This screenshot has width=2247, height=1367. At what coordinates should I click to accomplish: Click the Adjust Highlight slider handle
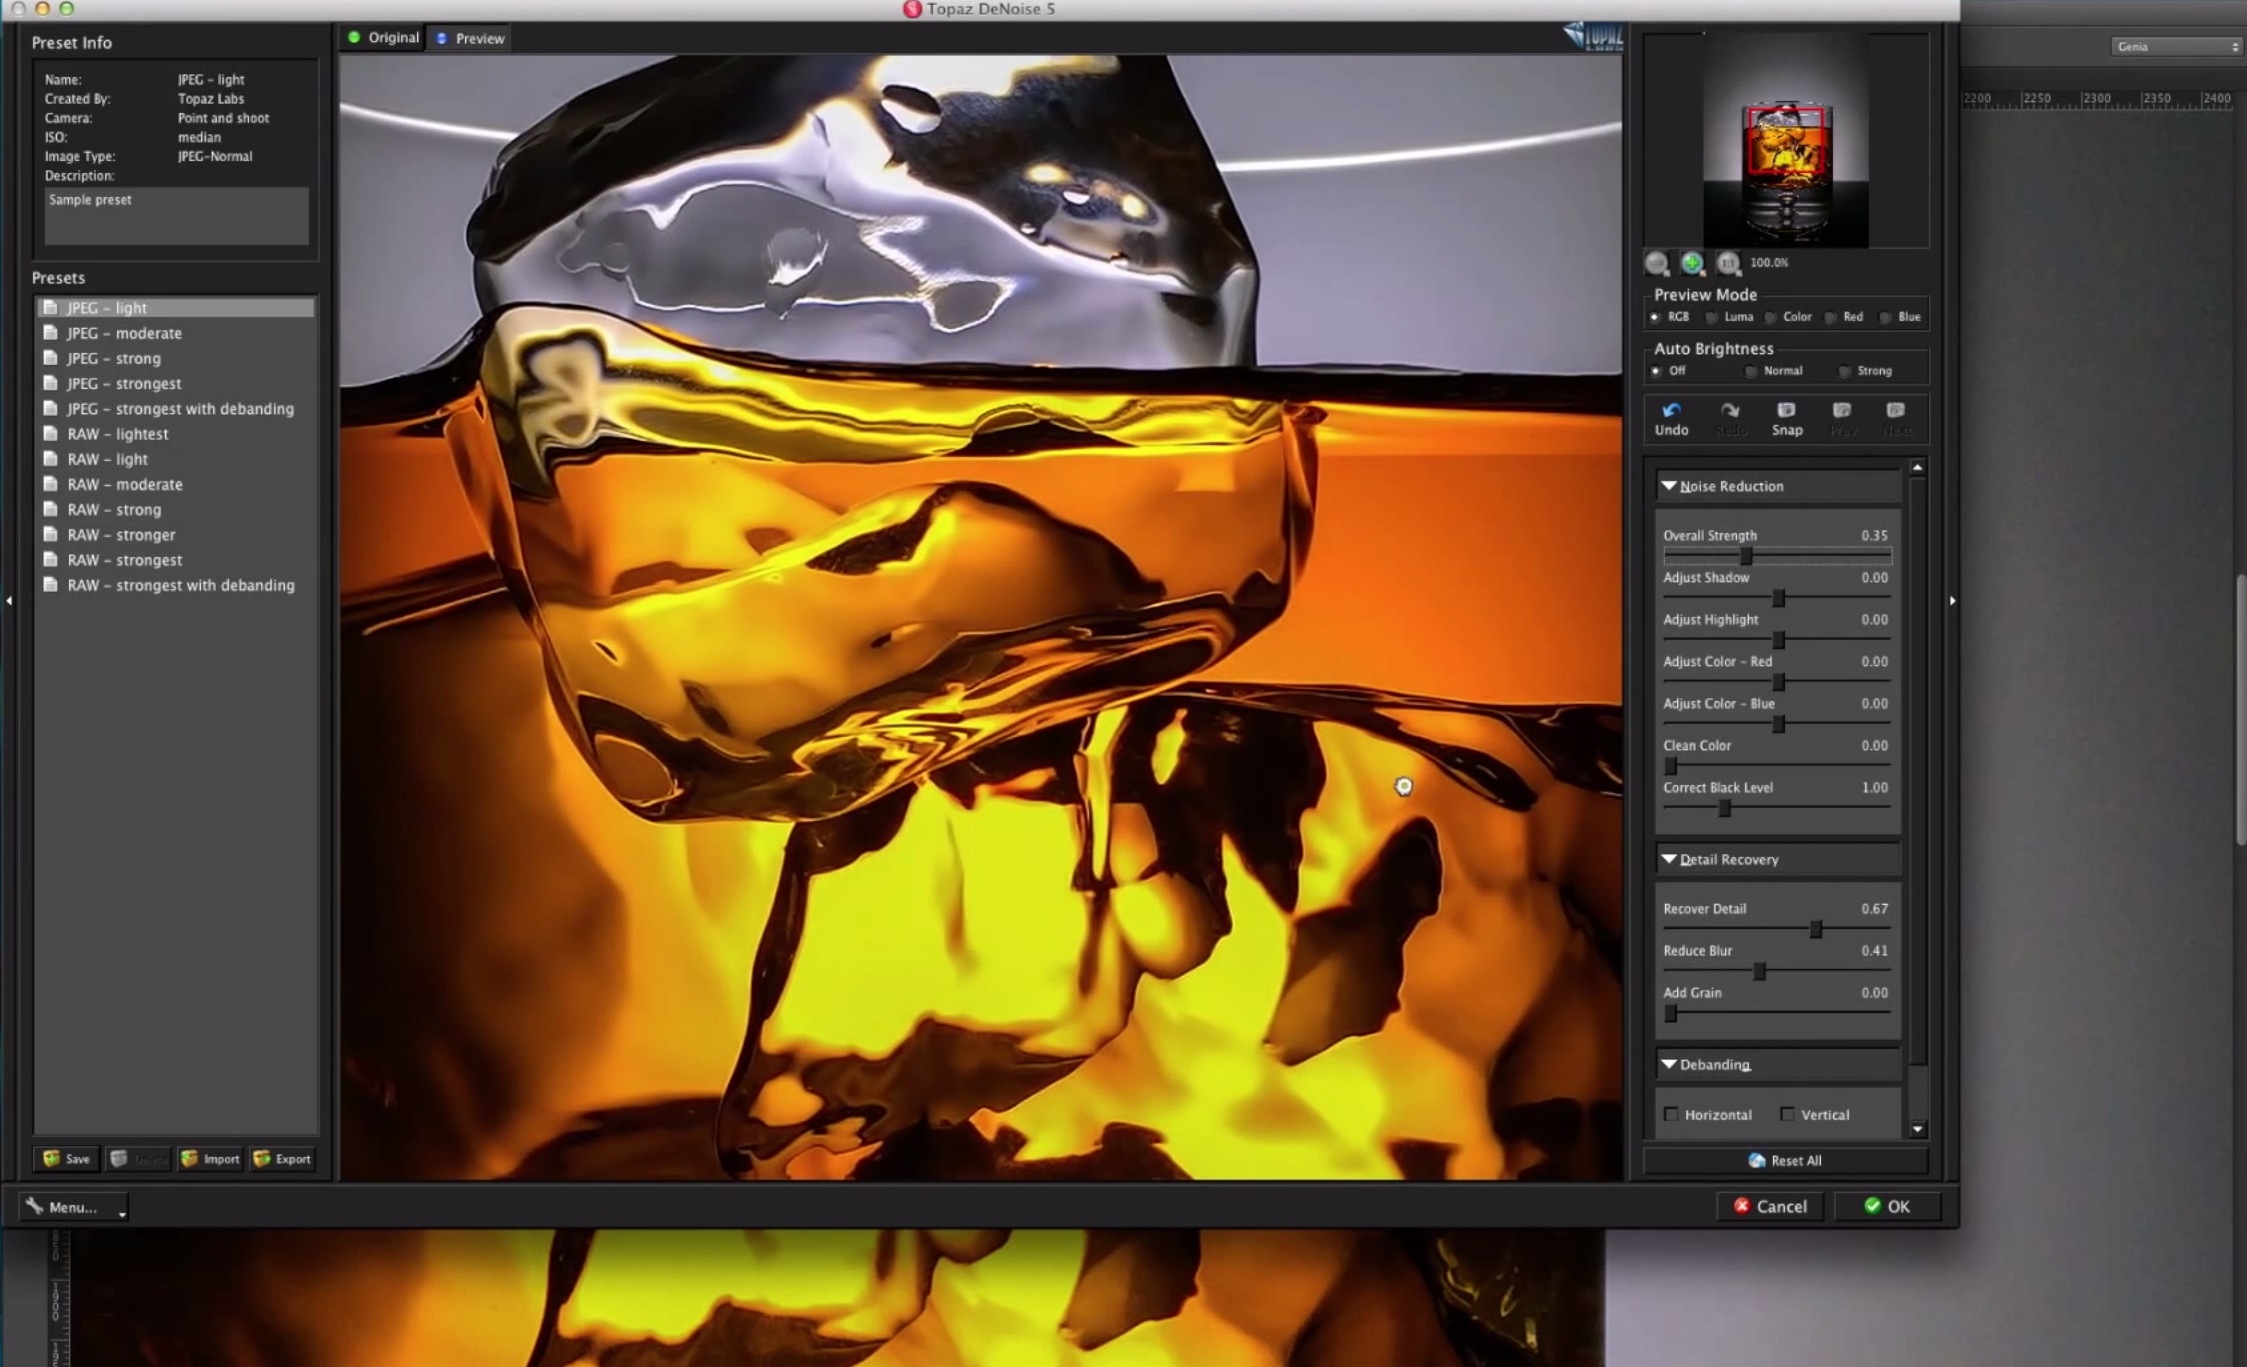(1778, 640)
